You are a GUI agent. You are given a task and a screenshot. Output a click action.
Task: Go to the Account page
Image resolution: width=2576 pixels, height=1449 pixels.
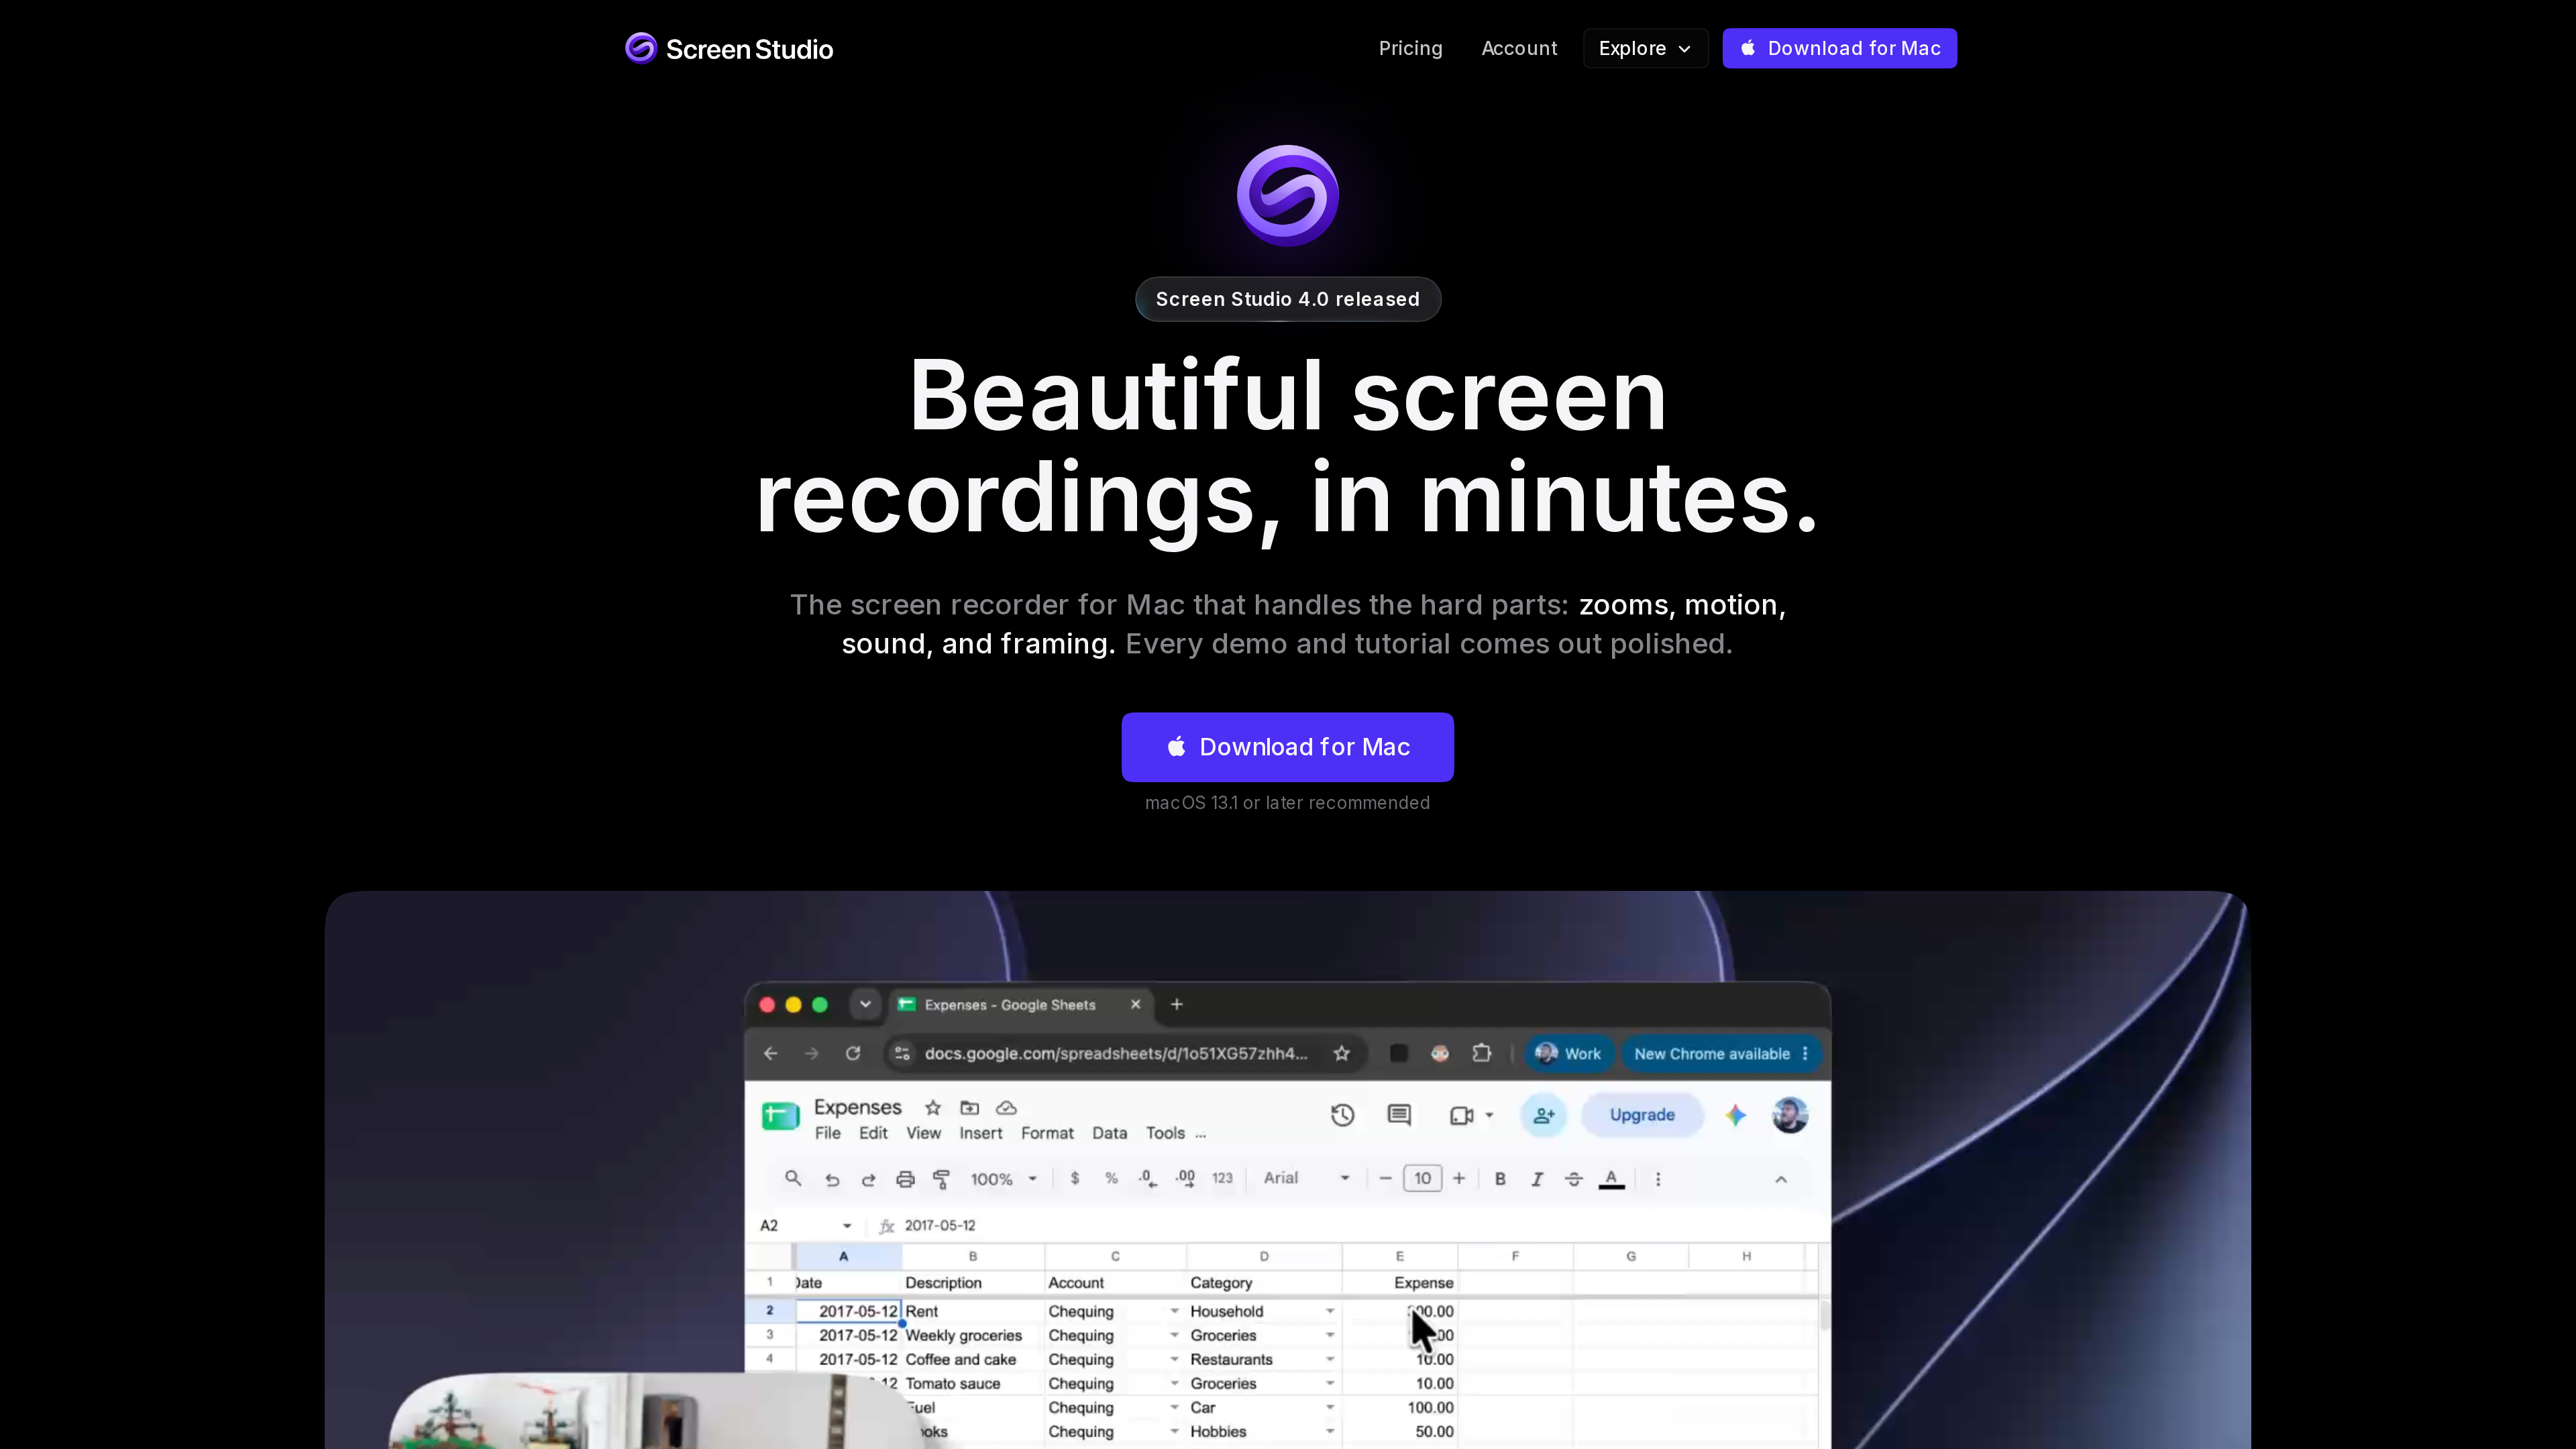coord(1519,48)
